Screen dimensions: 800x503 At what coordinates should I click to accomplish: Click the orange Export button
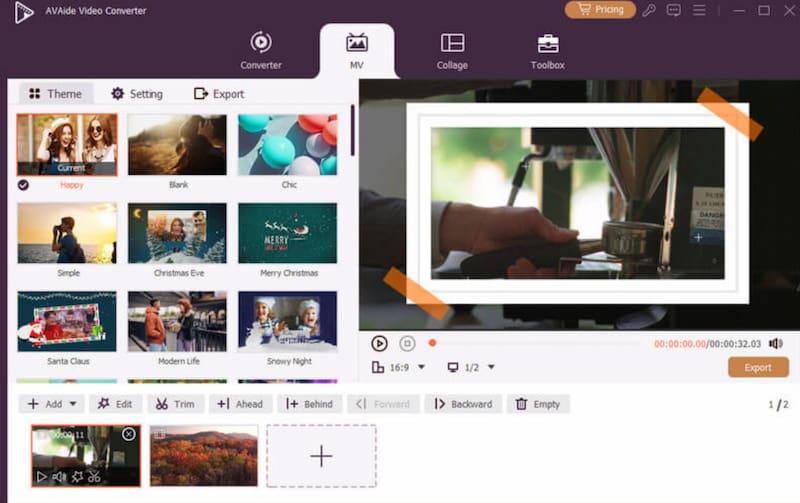758,367
